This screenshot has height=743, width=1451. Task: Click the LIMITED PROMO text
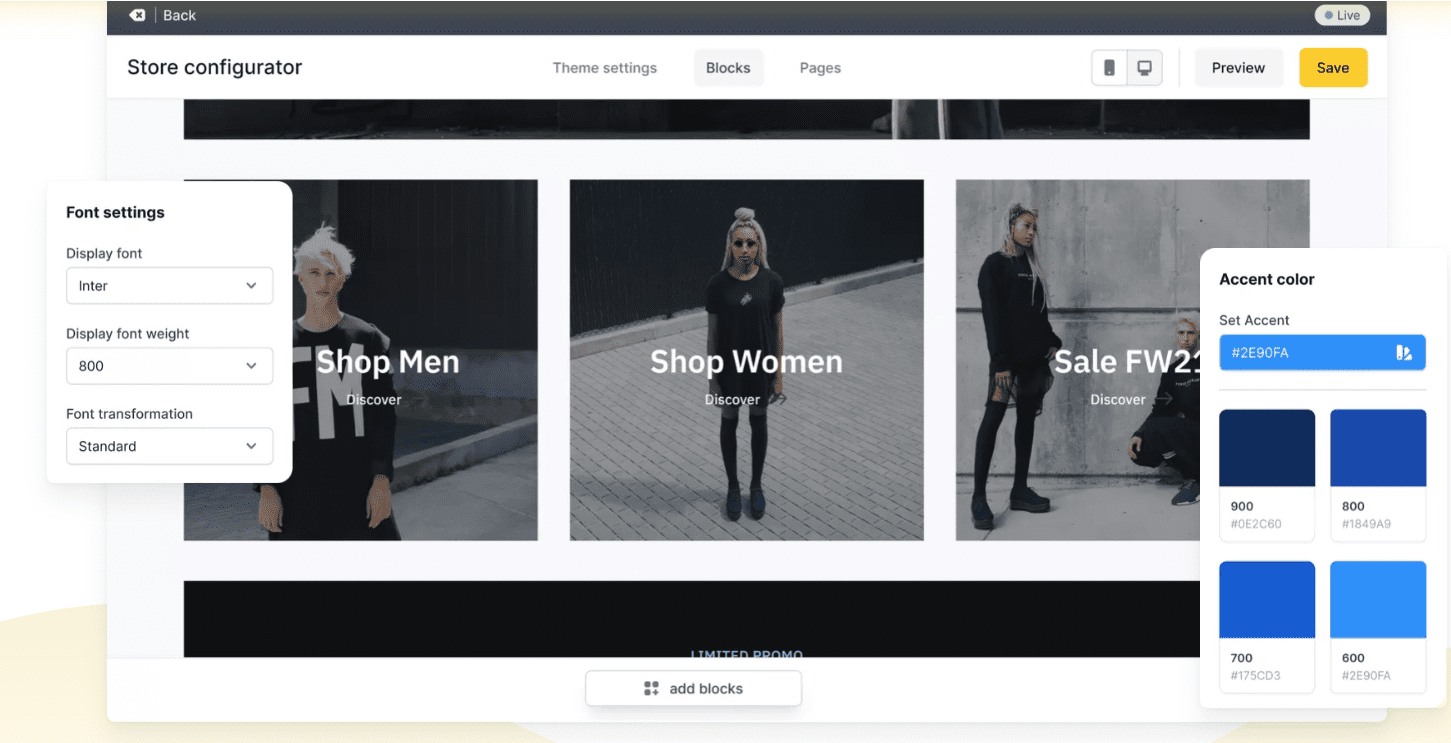tap(747, 654)
